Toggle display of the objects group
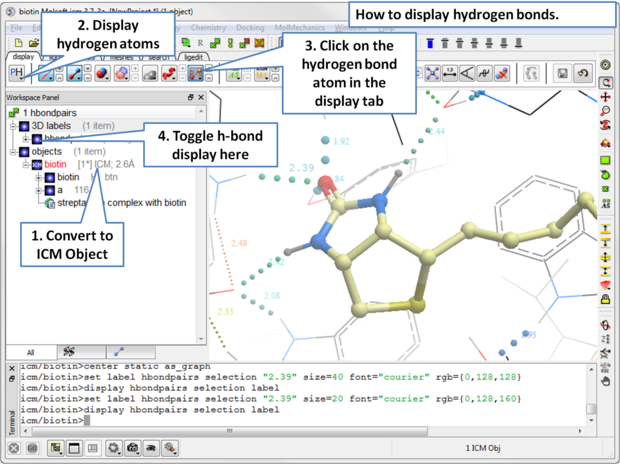Screen dimensions: 620x464 pyautogui.click(x=26, y=151)
